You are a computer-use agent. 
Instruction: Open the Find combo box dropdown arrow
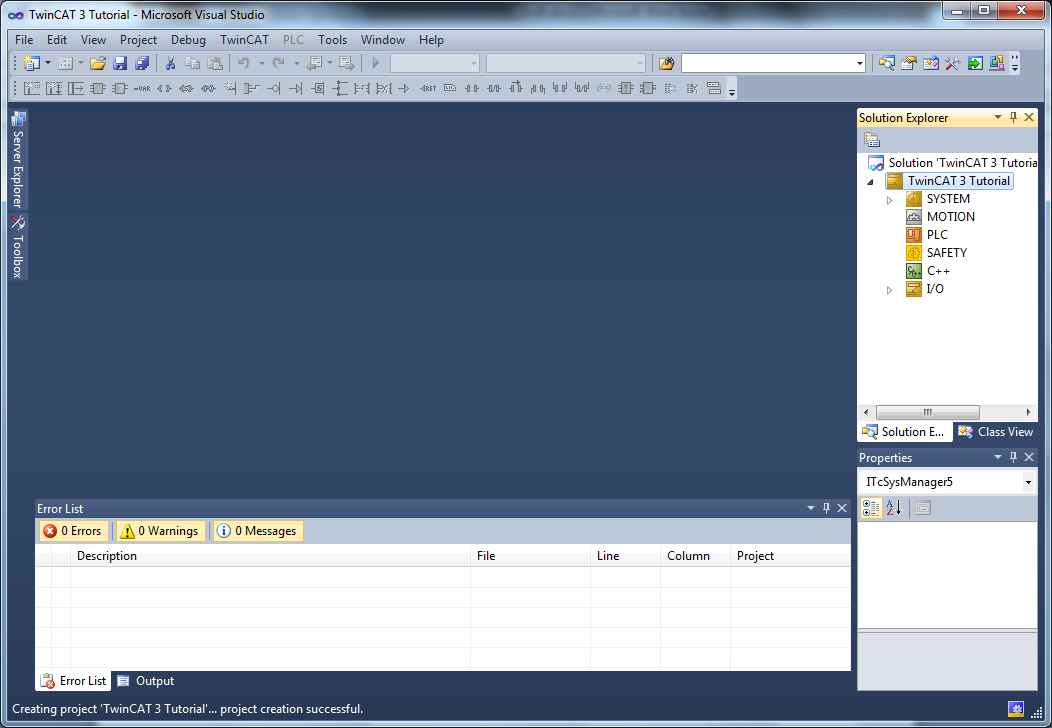coord(859,64)
